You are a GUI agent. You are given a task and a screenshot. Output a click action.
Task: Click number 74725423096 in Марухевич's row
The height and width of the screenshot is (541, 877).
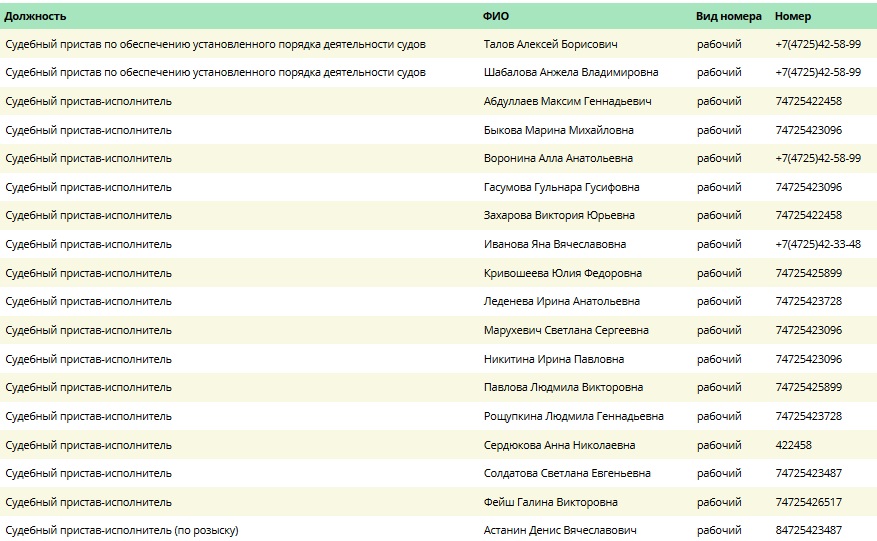pos(809,331)
